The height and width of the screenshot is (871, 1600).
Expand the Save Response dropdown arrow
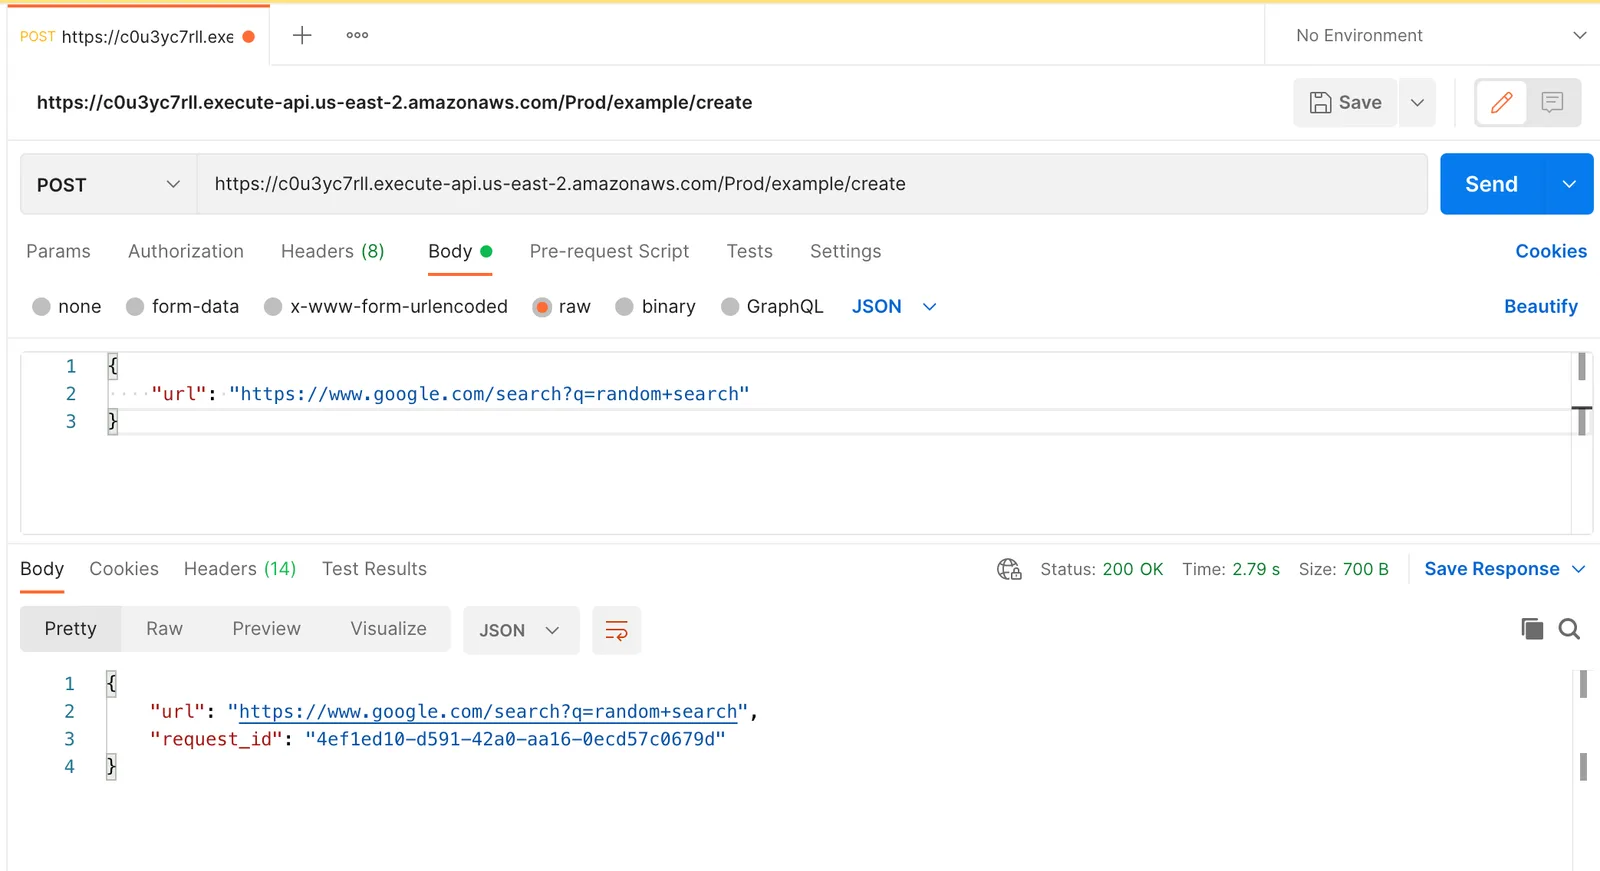(x=1579, y=569)
